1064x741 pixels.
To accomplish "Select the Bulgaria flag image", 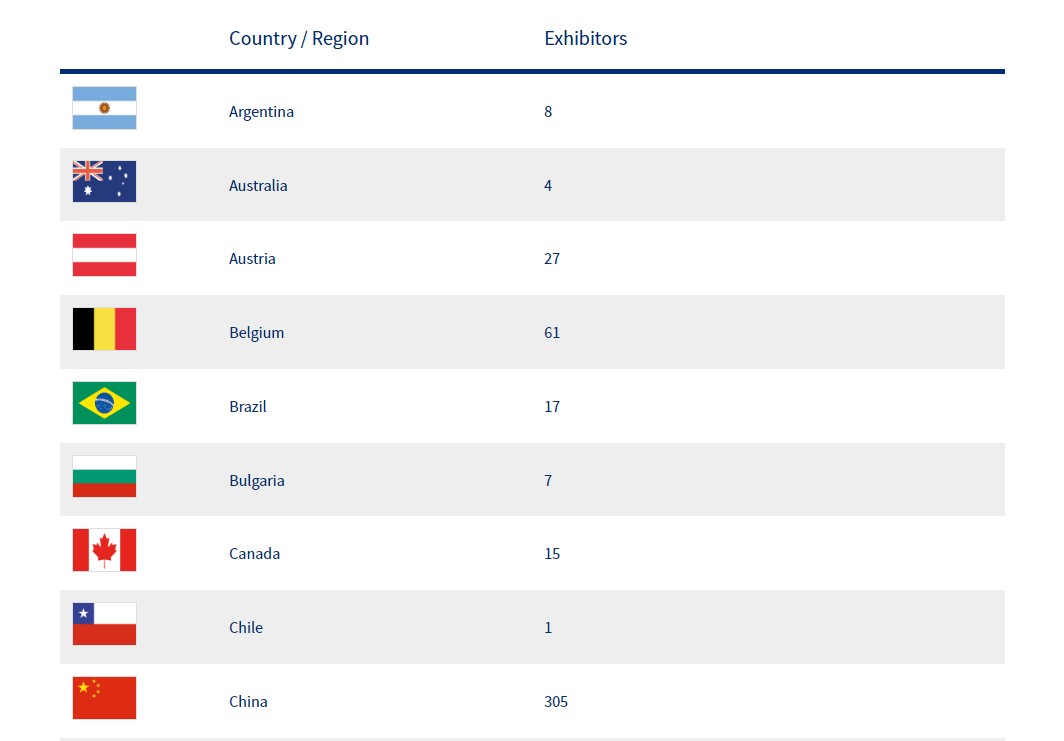I will (x=104, y=477).
